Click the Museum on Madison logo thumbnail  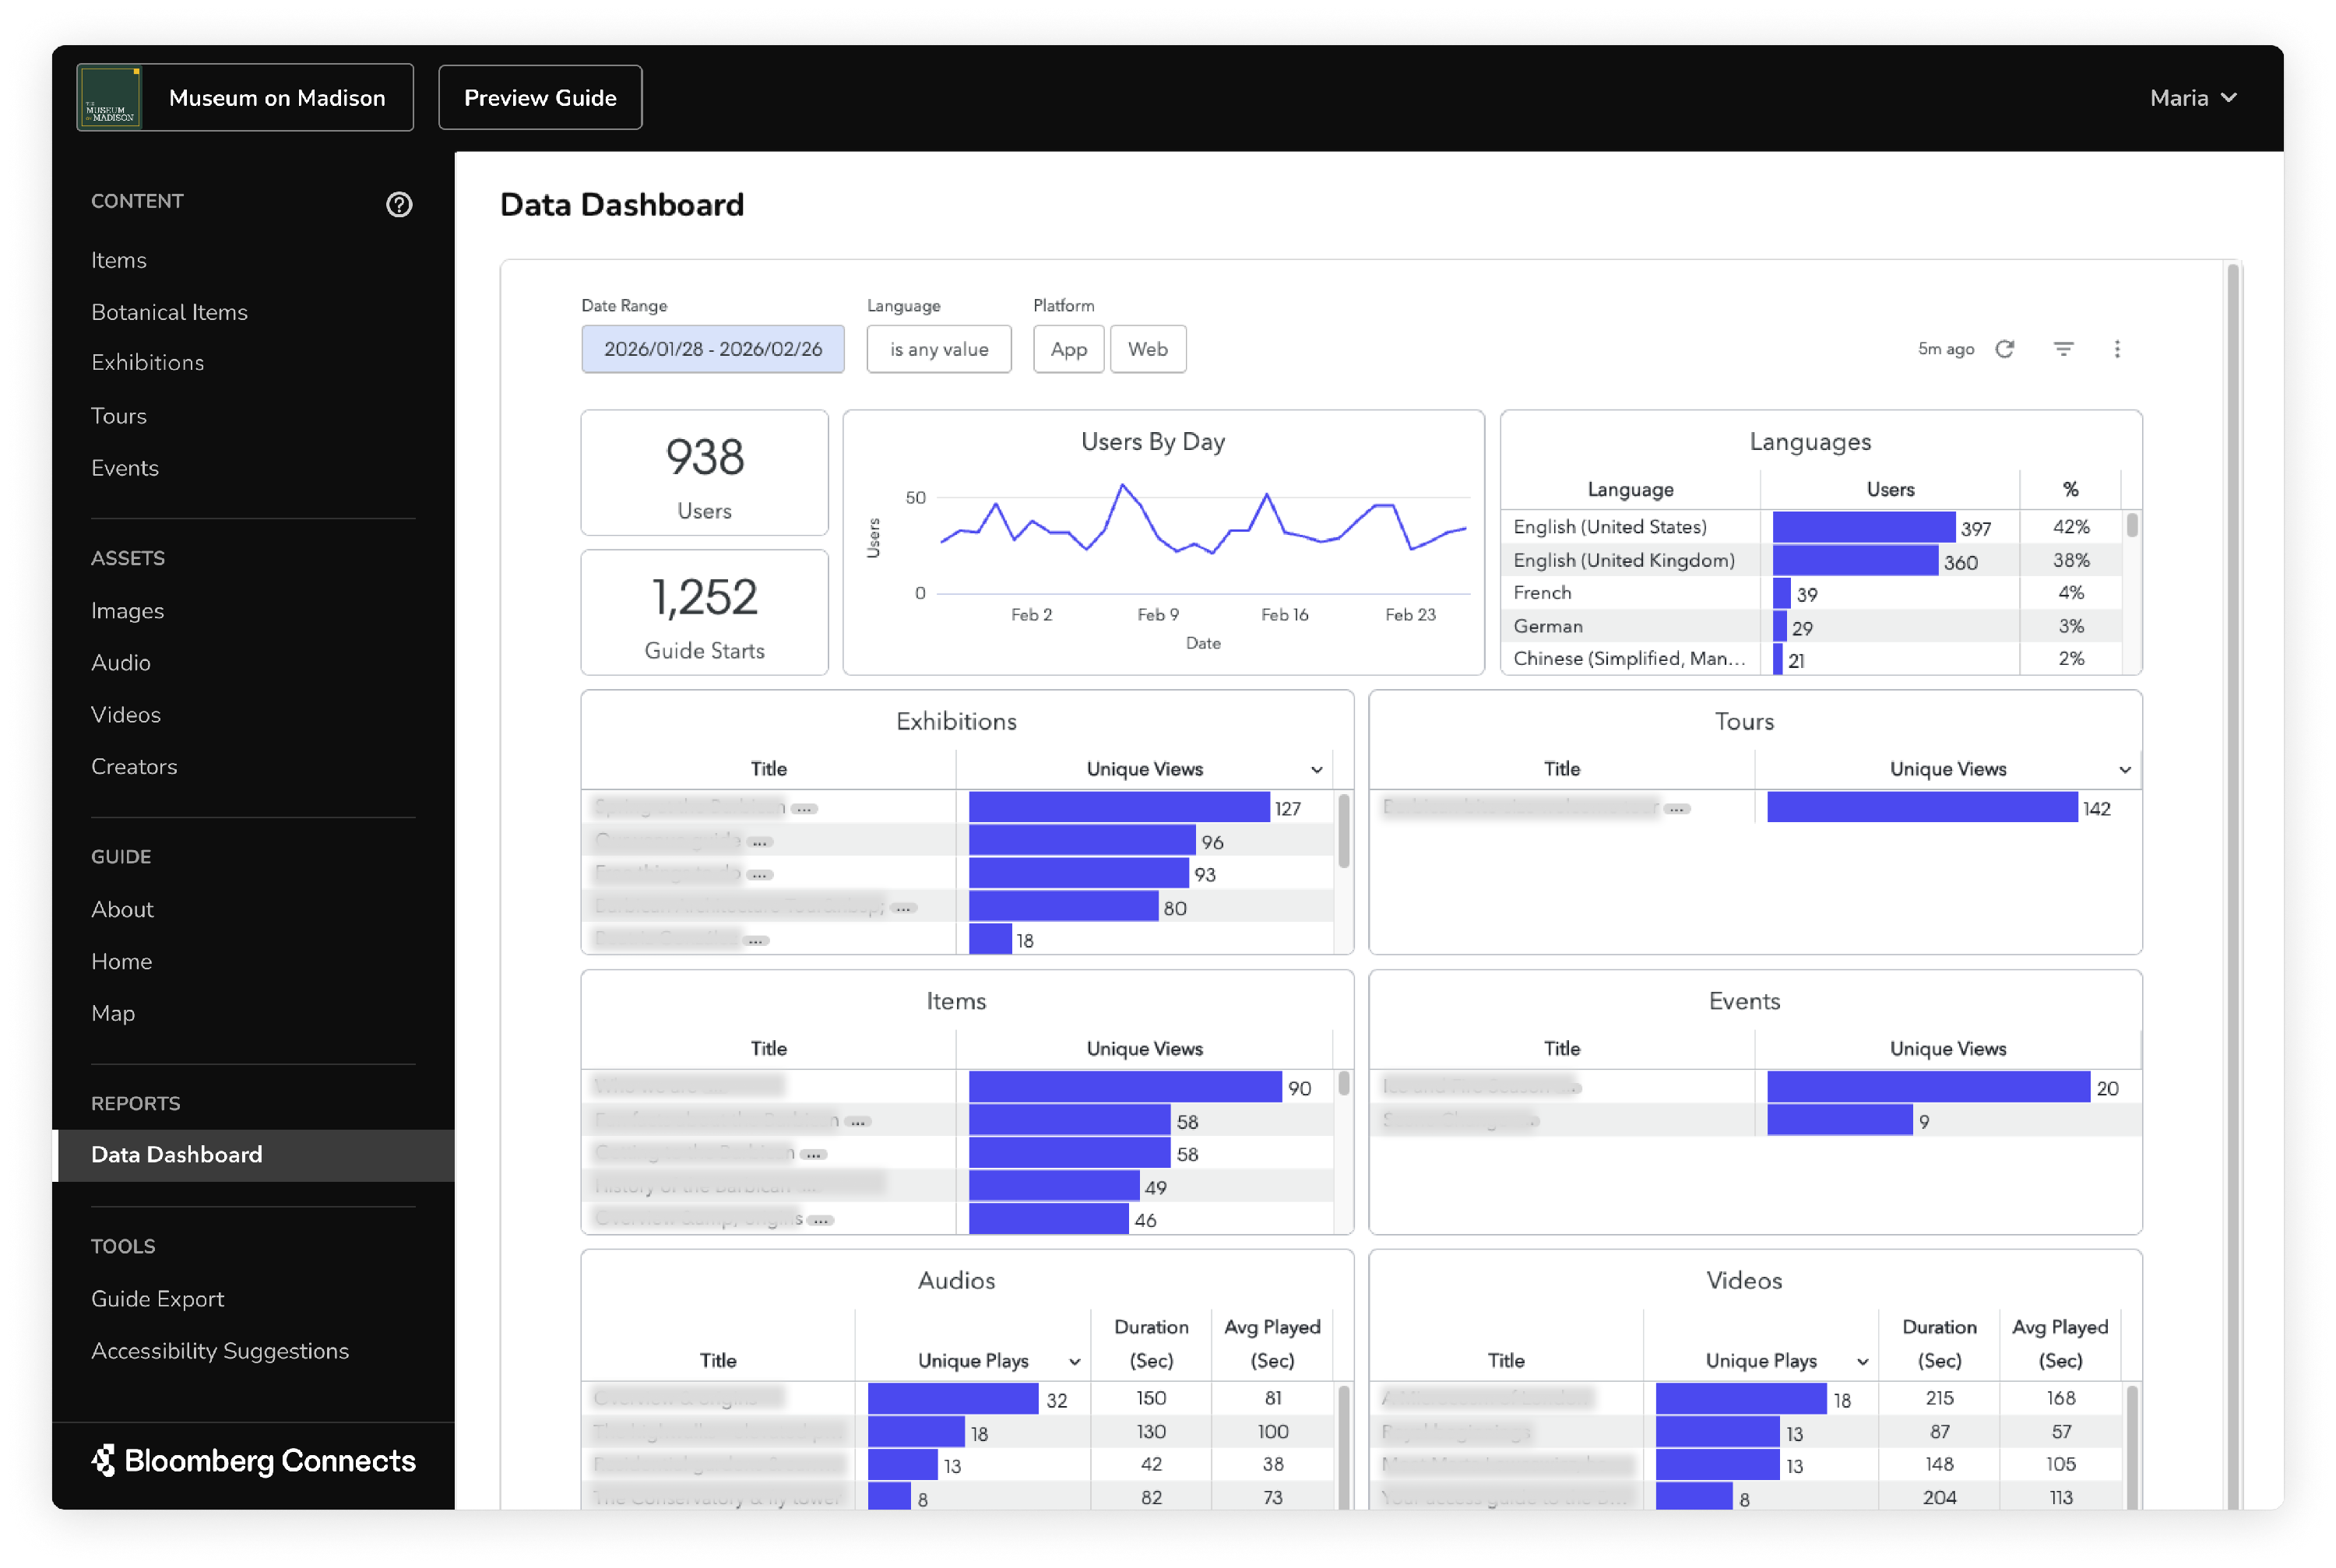(110, 98)
